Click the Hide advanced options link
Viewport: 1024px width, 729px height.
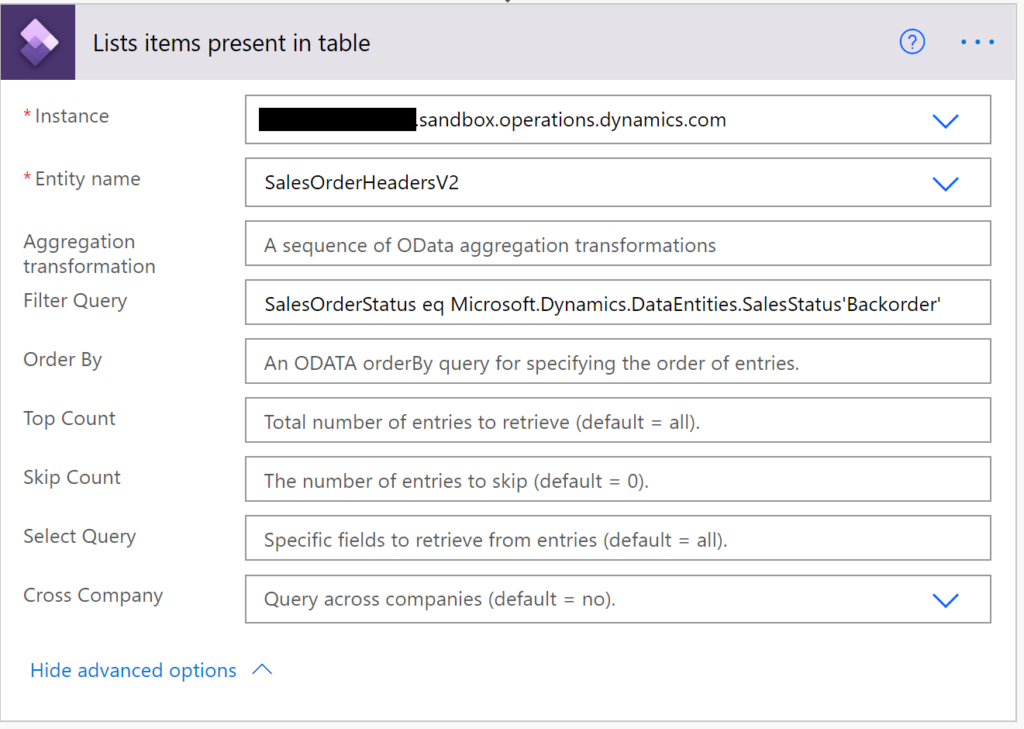pyautogui.click(x=133, y=670)
